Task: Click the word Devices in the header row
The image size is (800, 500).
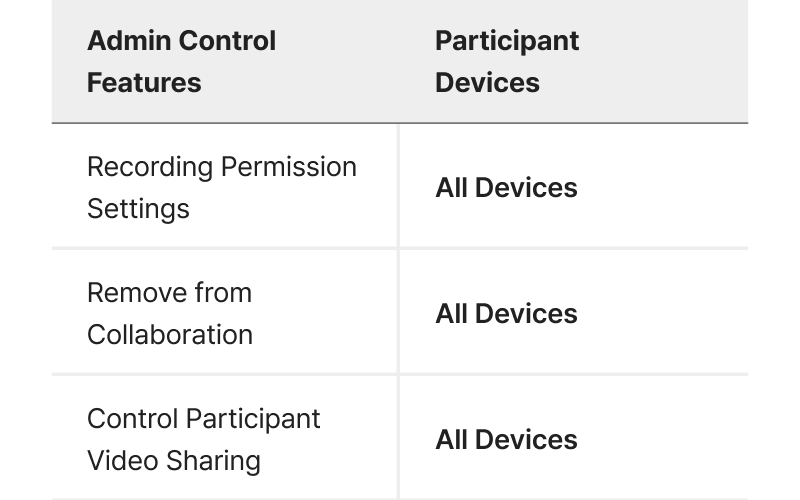Action: (x=487, y=83)
